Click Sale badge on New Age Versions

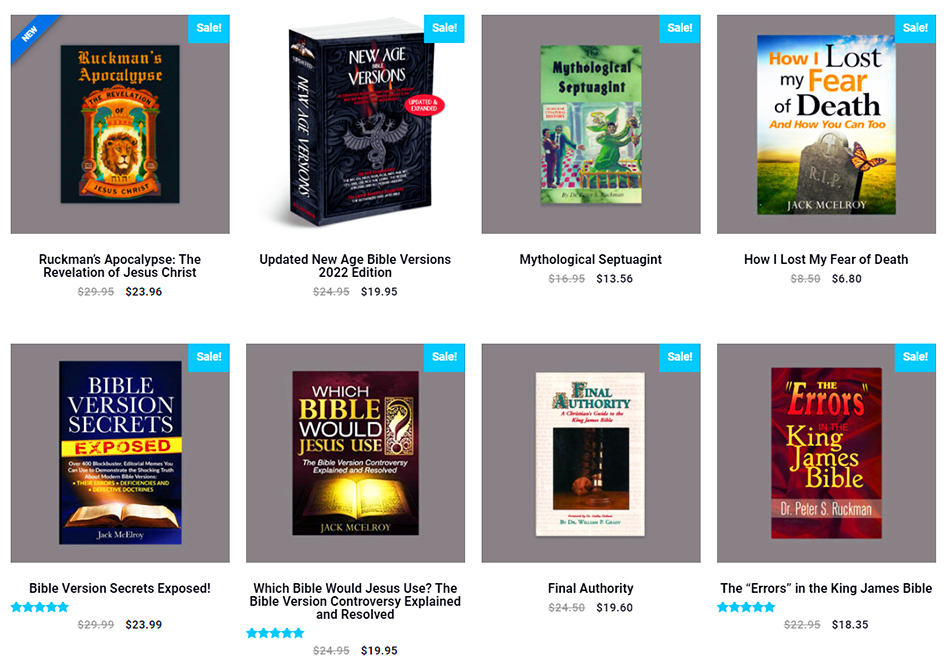point(444,28)
